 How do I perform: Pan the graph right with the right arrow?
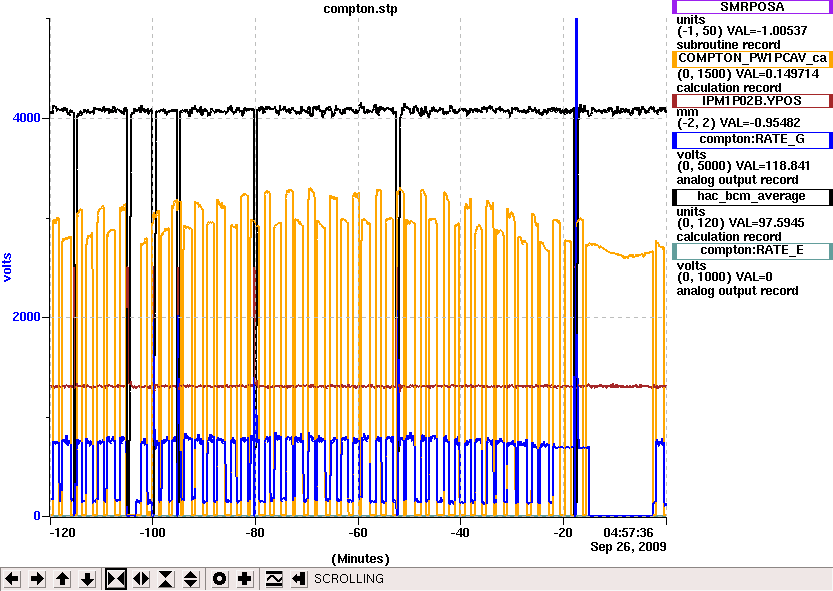pyautogui.click(x=37, y=579)
